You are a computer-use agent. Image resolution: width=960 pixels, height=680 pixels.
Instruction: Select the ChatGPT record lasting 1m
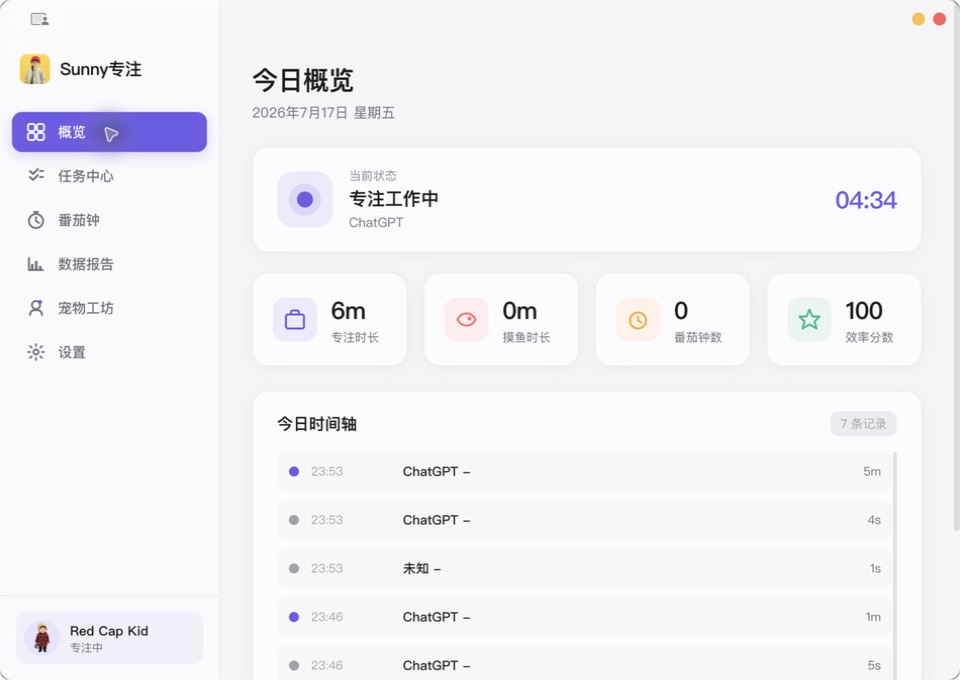(584, 617)
